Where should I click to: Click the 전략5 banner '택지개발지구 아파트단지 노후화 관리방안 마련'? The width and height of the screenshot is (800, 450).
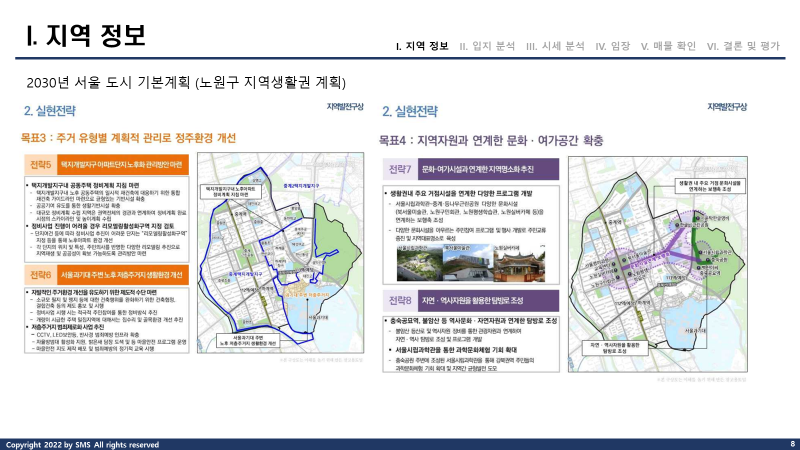pos(123,165)
